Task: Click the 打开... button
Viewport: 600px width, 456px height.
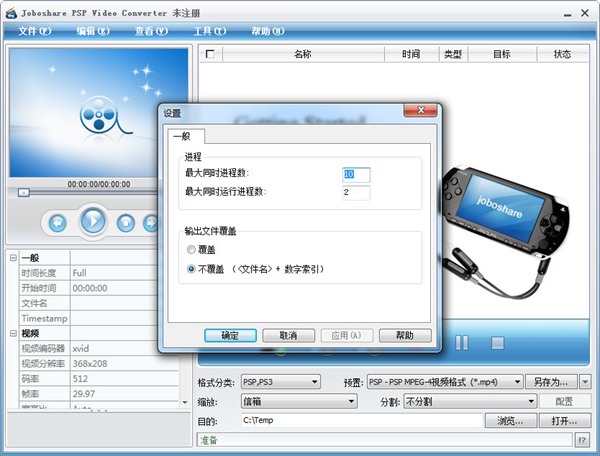Action: (564, 421)
